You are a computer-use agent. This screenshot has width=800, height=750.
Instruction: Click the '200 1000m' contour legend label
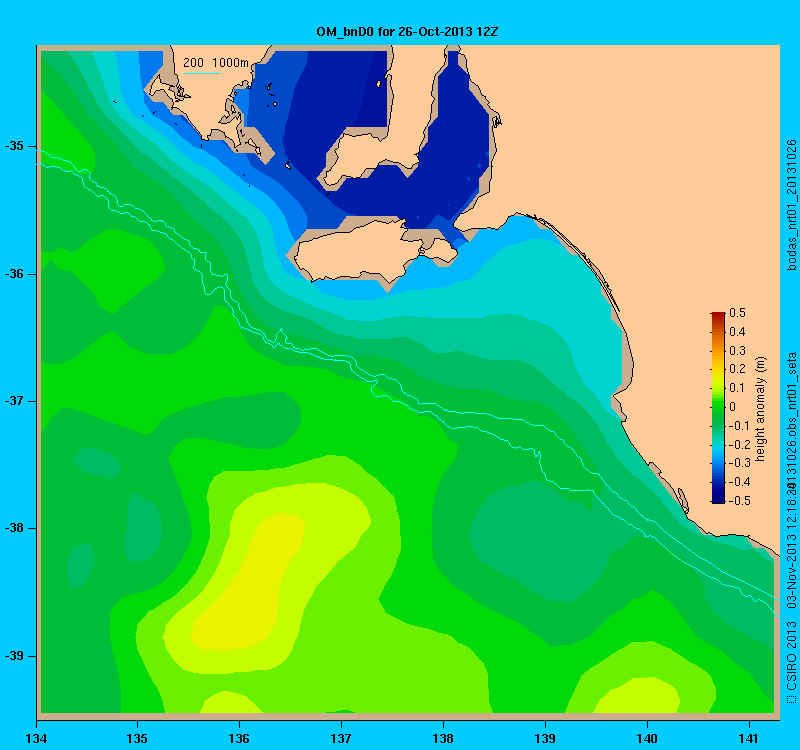pyautogui.click(x=216, y=63)
